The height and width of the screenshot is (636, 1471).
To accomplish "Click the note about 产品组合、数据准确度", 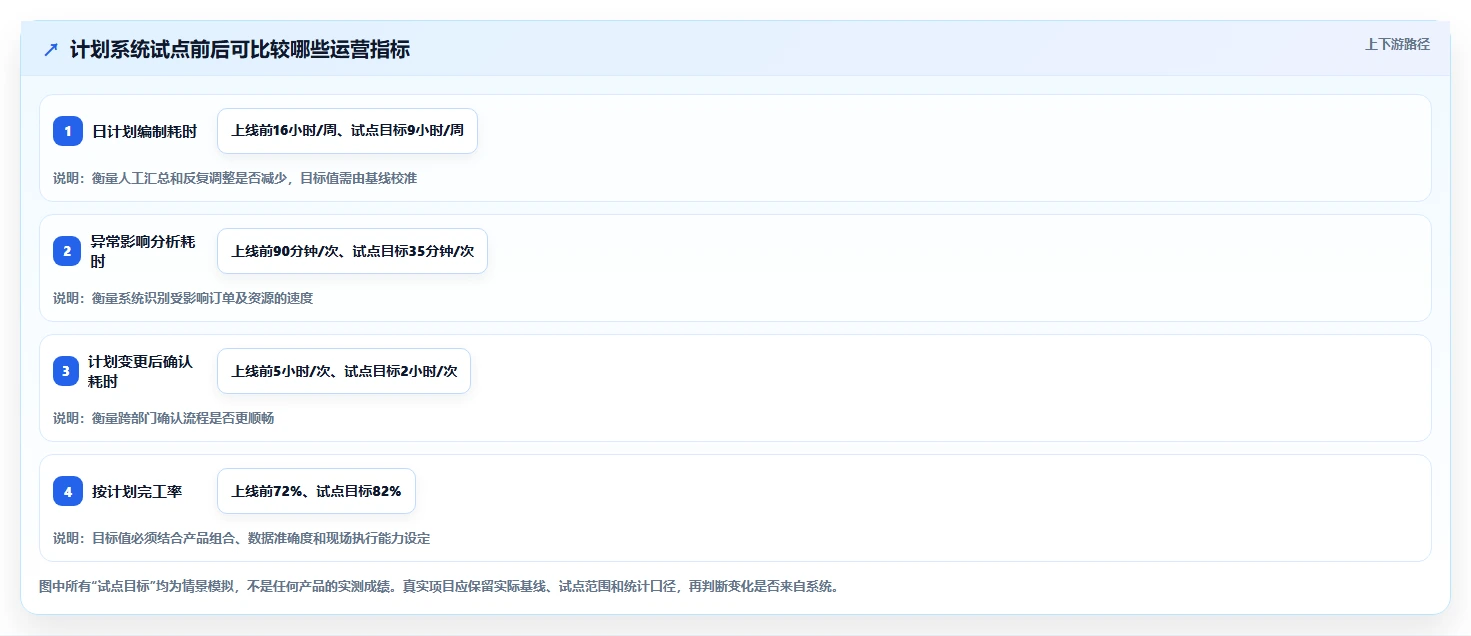I will pos(242,538).
